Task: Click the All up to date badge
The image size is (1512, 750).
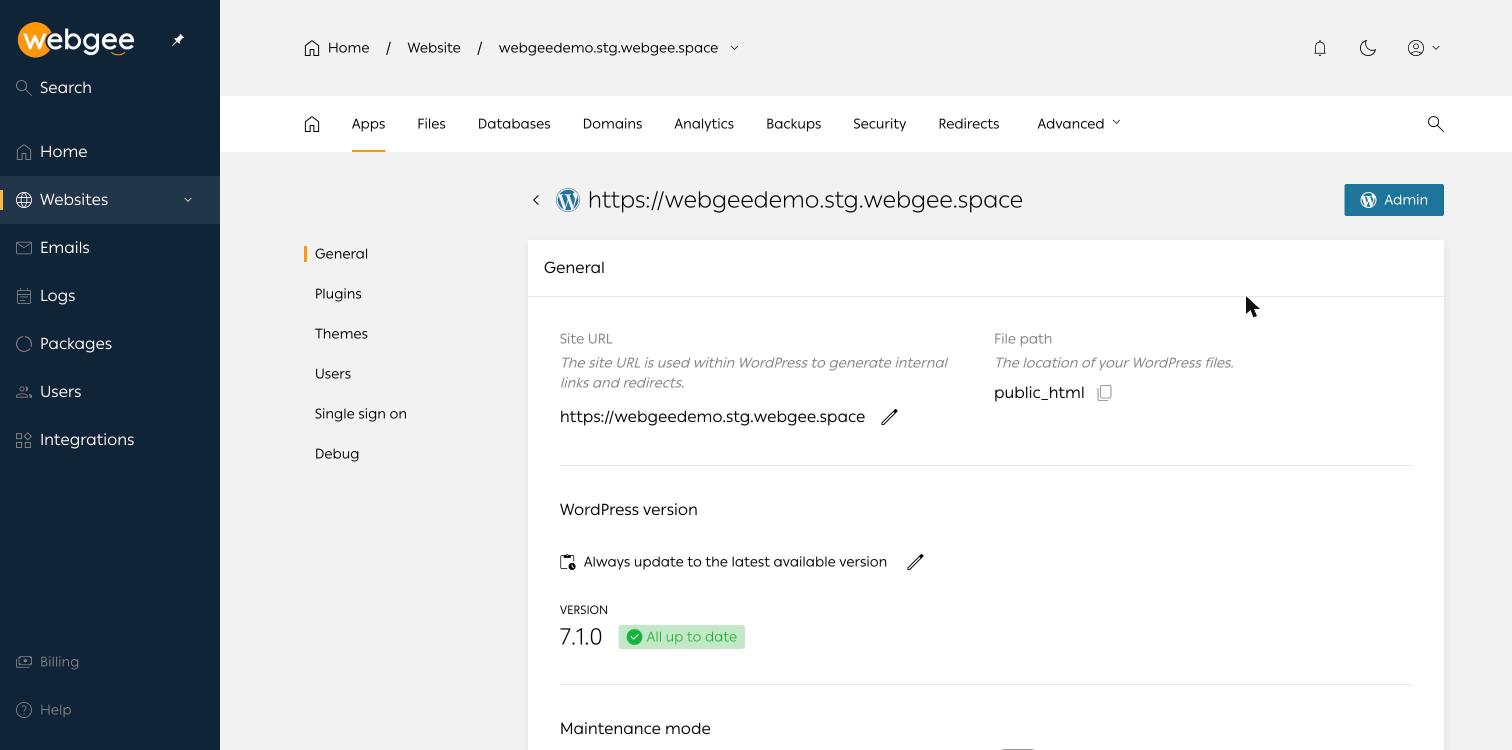Action: tap(682, 637)
